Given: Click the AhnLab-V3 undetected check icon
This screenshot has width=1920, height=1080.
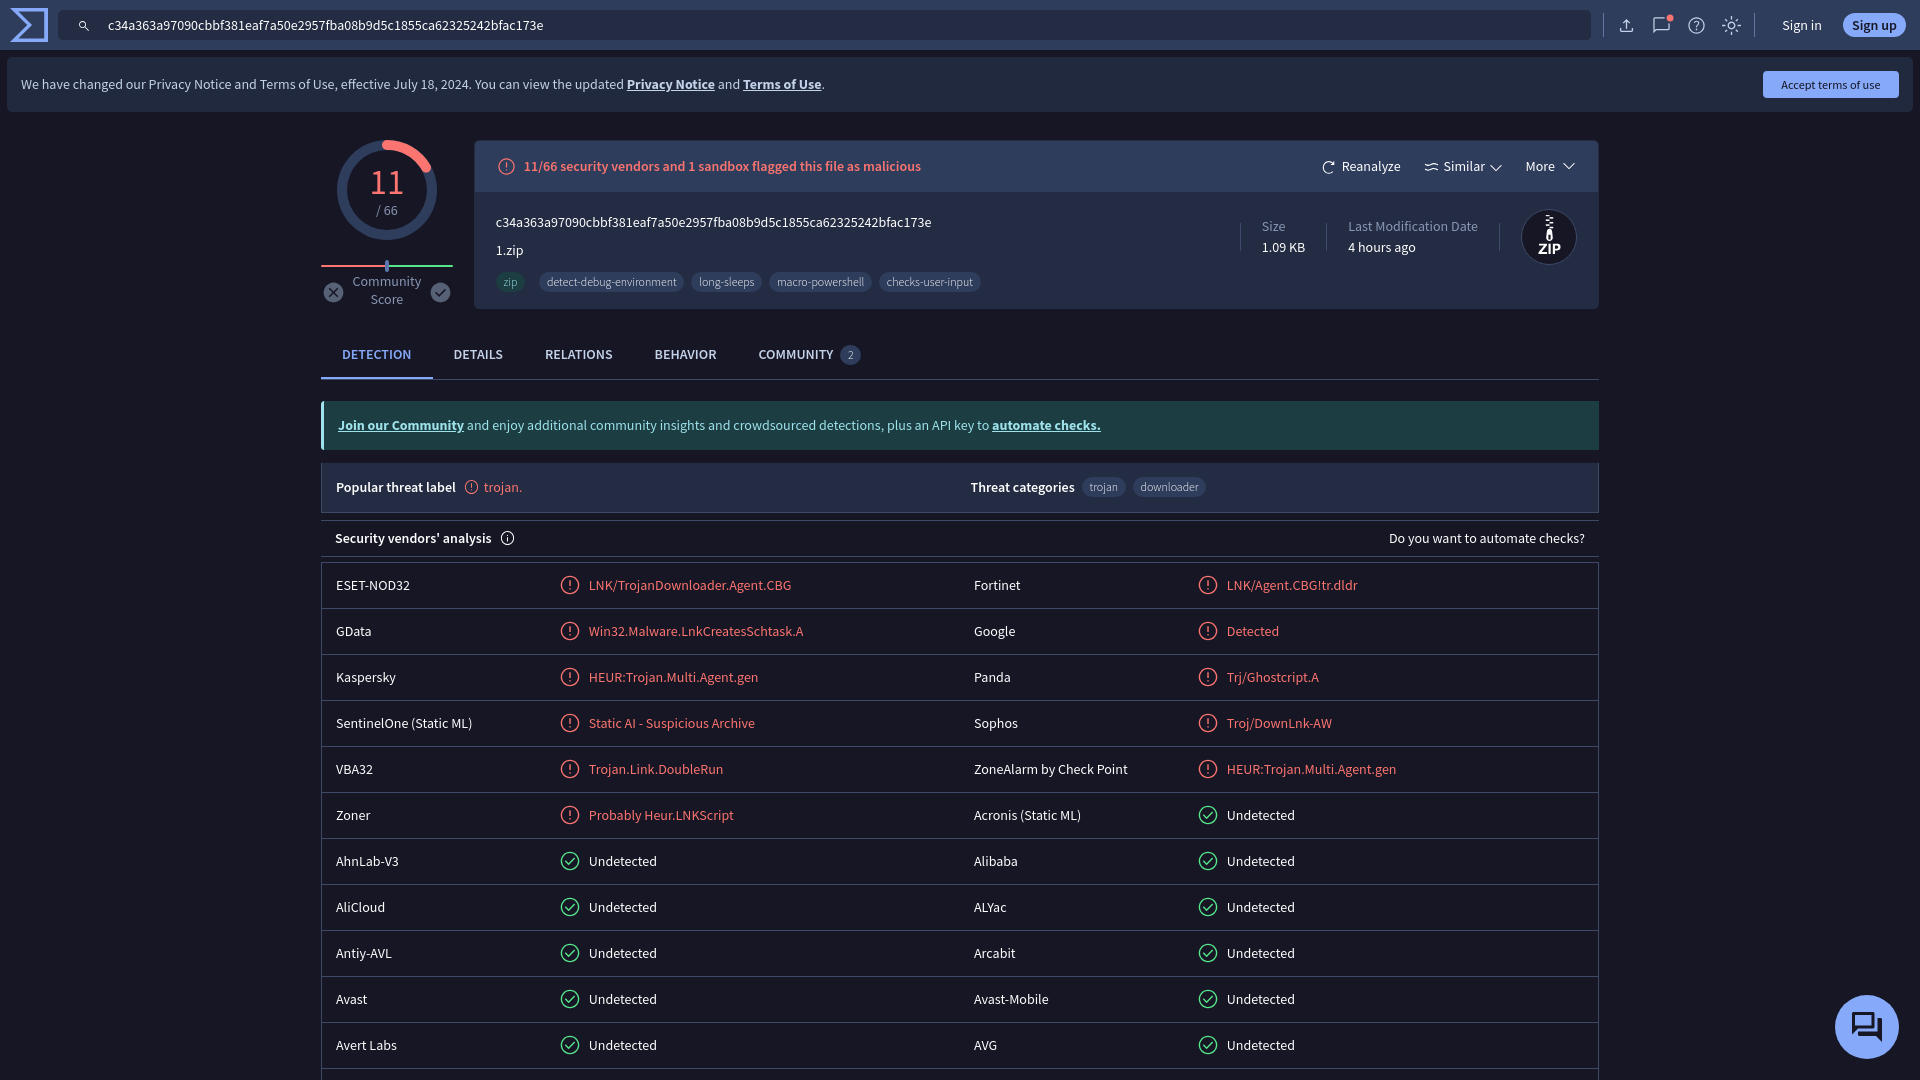Looking at the screenshot, I should pos(570,862).
